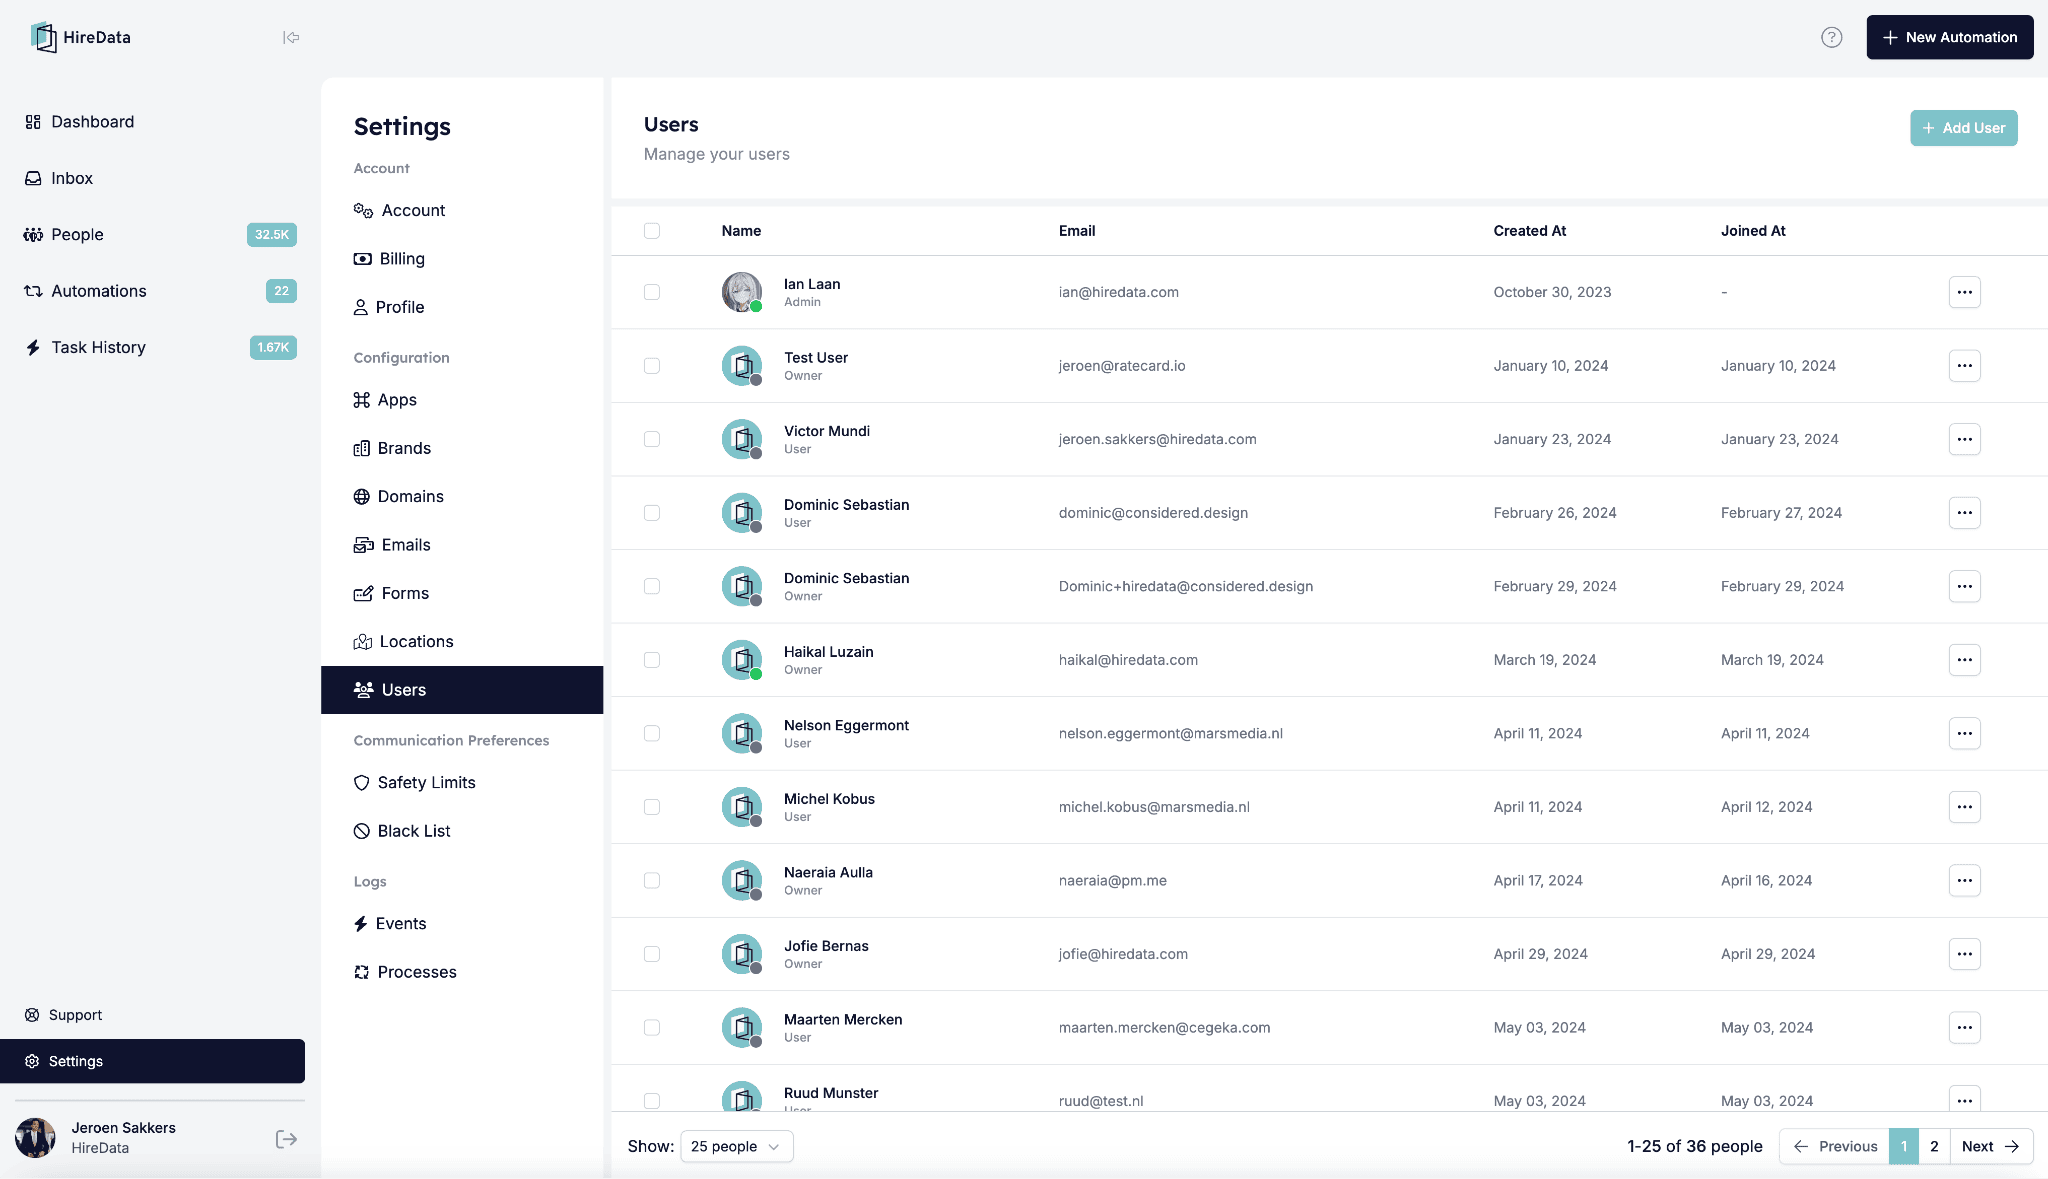Collapse the sidebar with the arrow icon
Viewport: 2048px width, 1179px height.
coord(291,37)
